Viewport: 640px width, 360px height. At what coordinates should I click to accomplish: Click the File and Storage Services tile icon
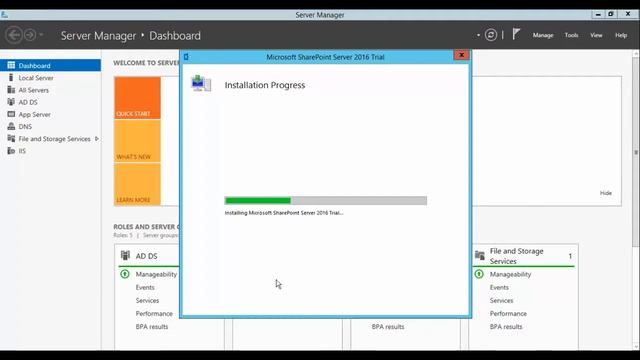pyautogui.click(x=480, y=256)
